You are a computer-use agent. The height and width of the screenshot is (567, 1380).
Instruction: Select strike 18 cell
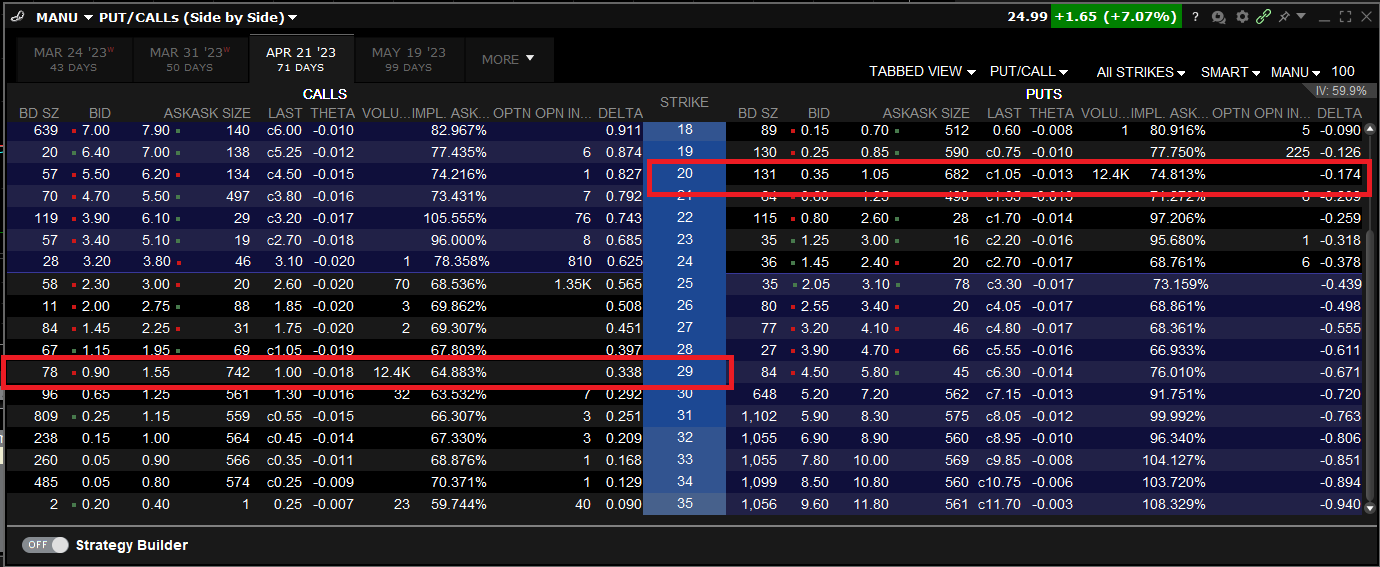tap(684, 130)
